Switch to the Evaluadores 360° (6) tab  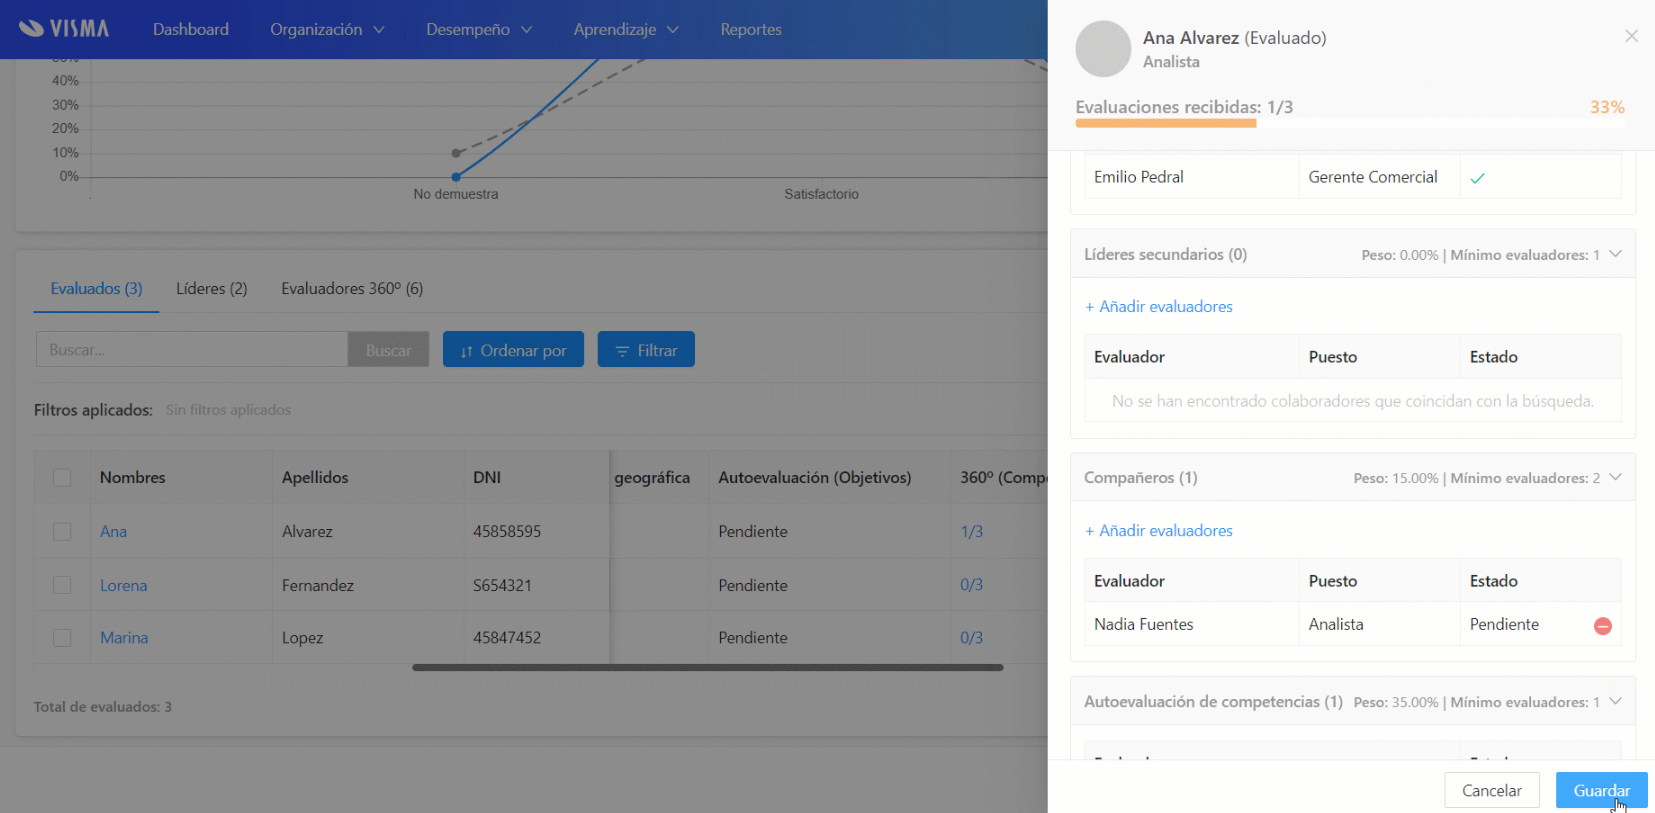click(x=352, y=289)
